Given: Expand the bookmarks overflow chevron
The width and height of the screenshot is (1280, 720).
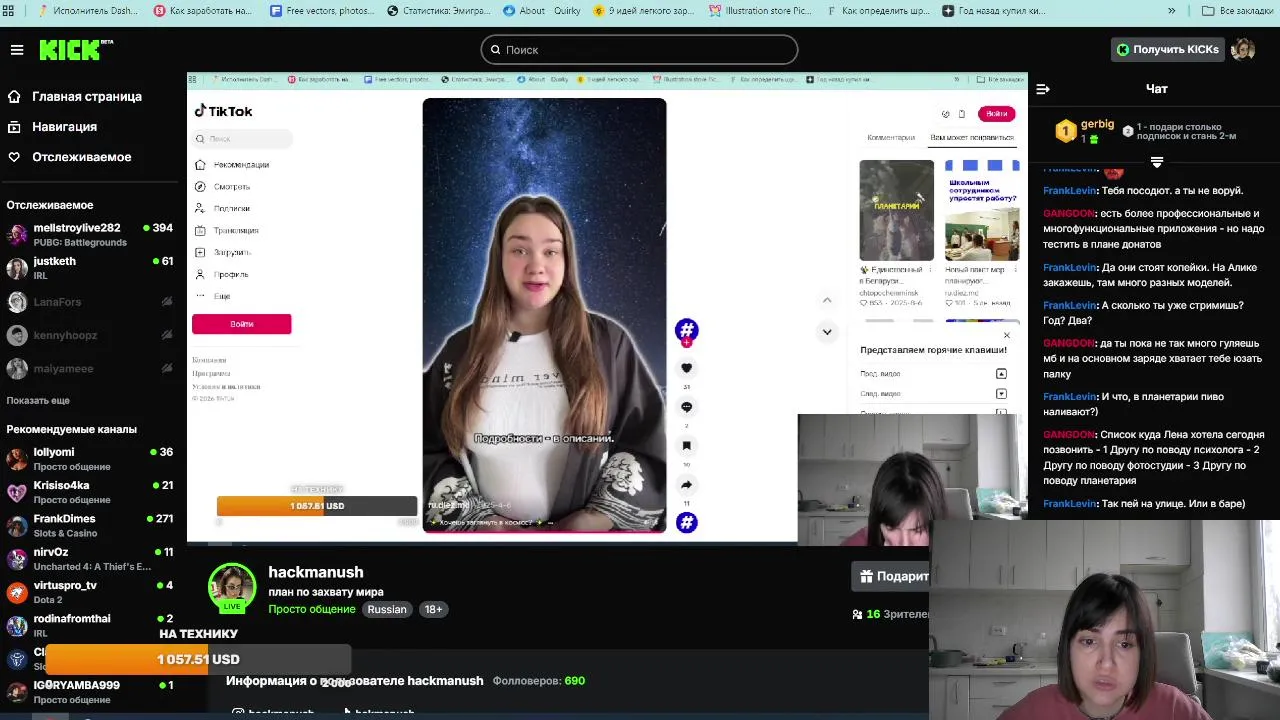Looking at the screenshot, I should point(1171,11).
